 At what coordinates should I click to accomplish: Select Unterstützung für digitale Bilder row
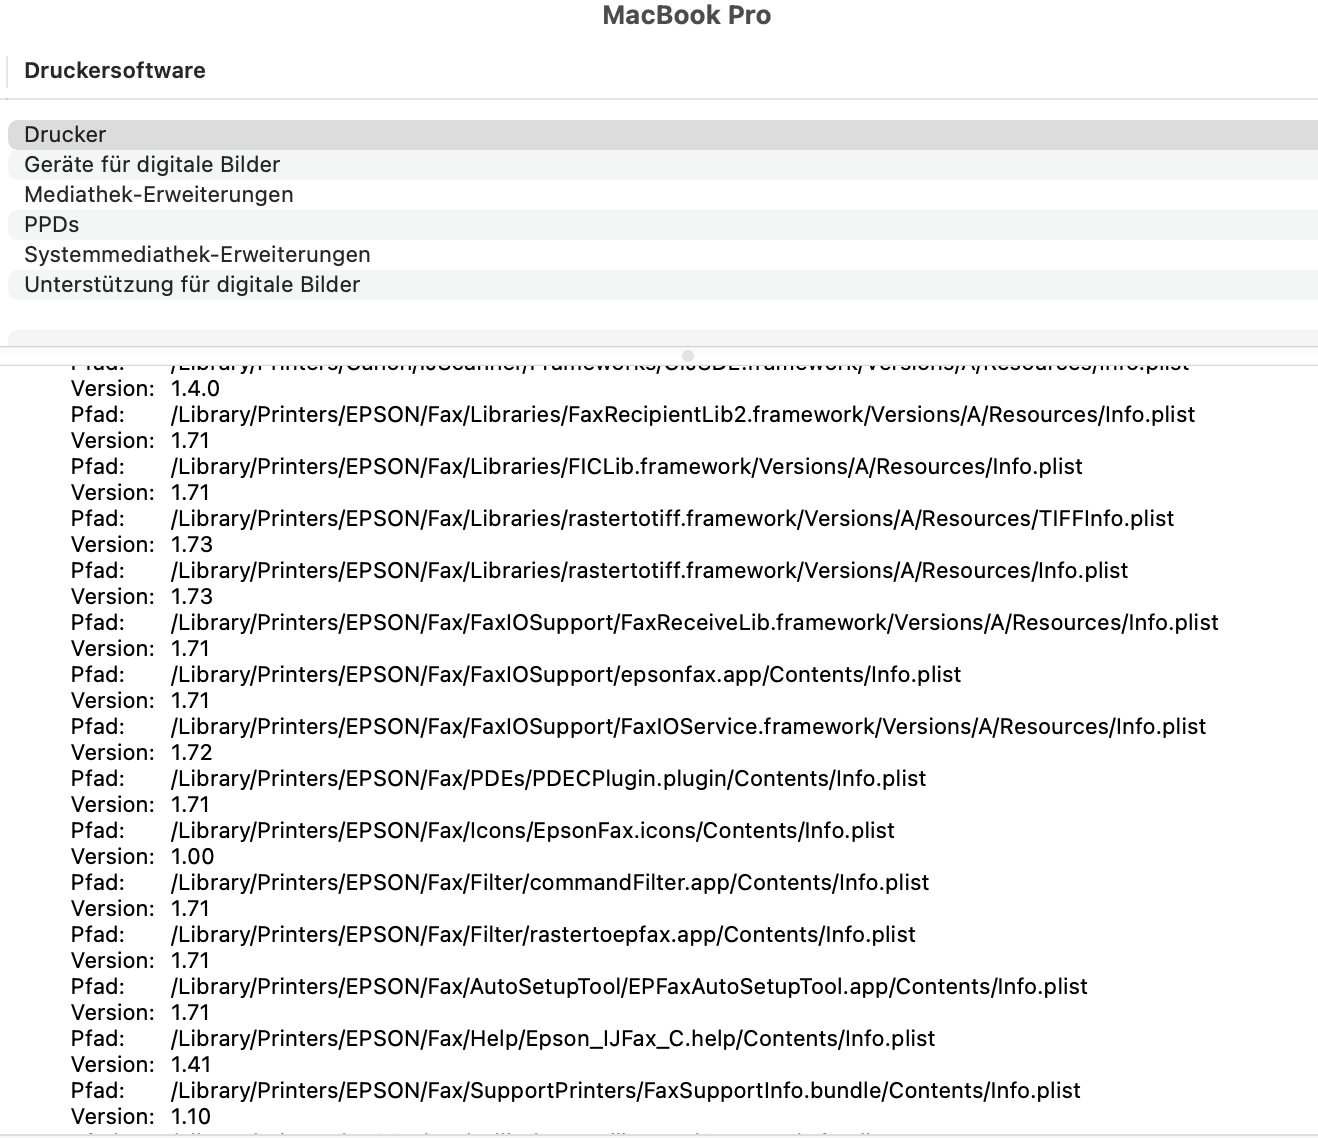pos(192,285)
